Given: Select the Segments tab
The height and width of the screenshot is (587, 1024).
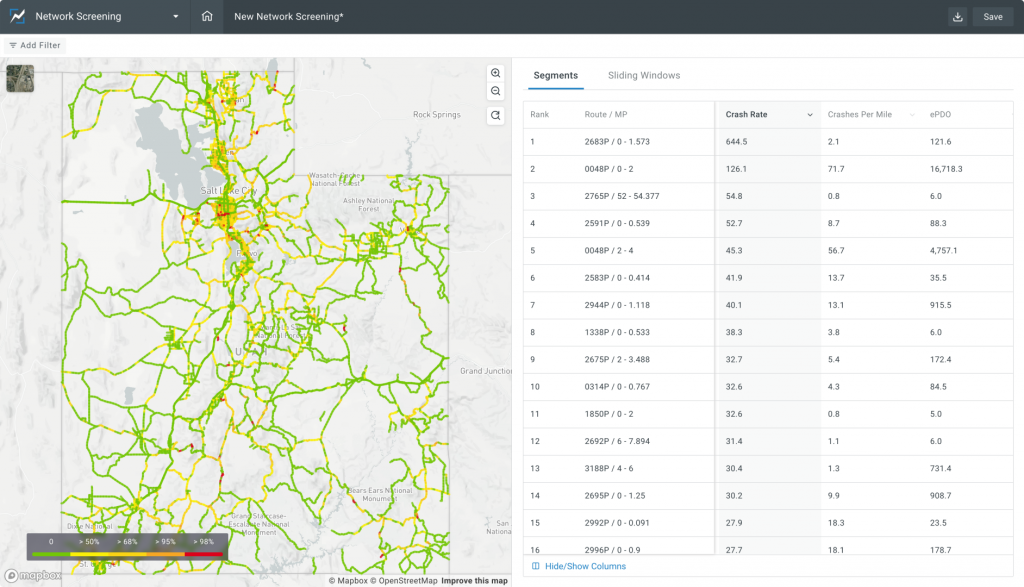Looking at the screenshot, I should point(555,76).
